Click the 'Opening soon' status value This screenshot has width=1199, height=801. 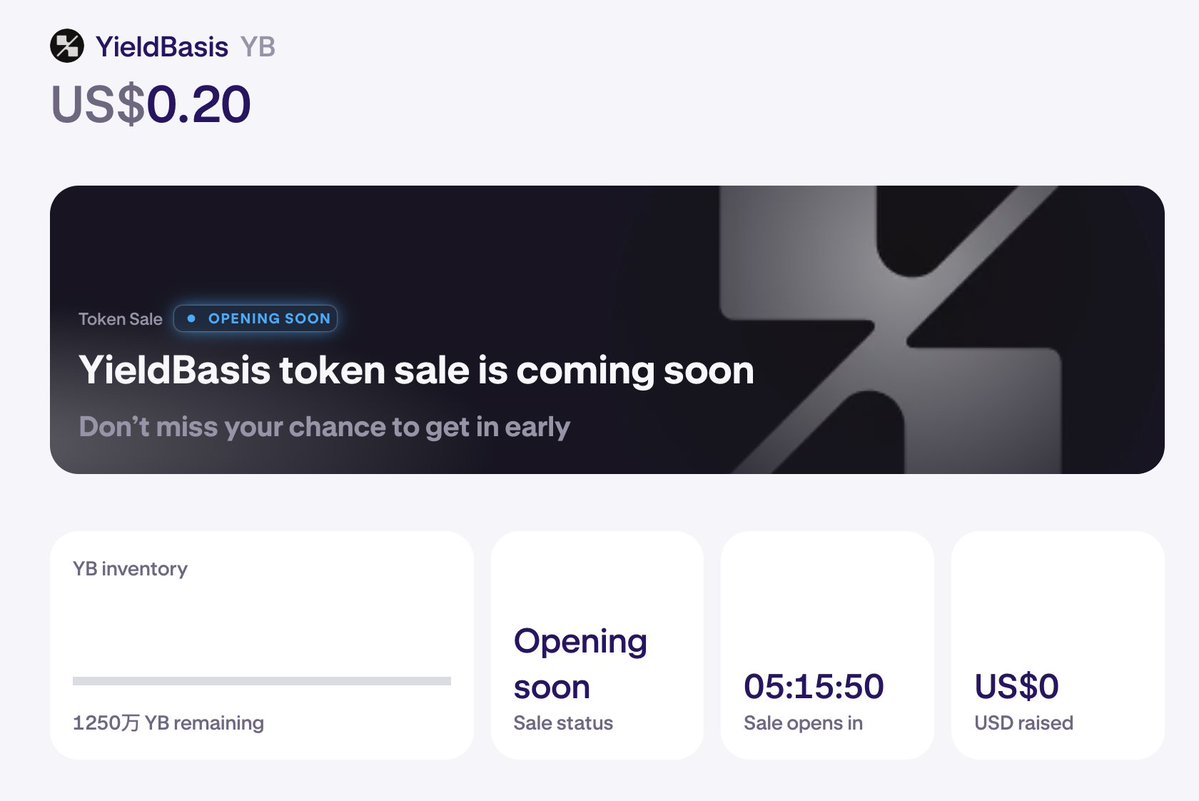(x=580, y=663)
